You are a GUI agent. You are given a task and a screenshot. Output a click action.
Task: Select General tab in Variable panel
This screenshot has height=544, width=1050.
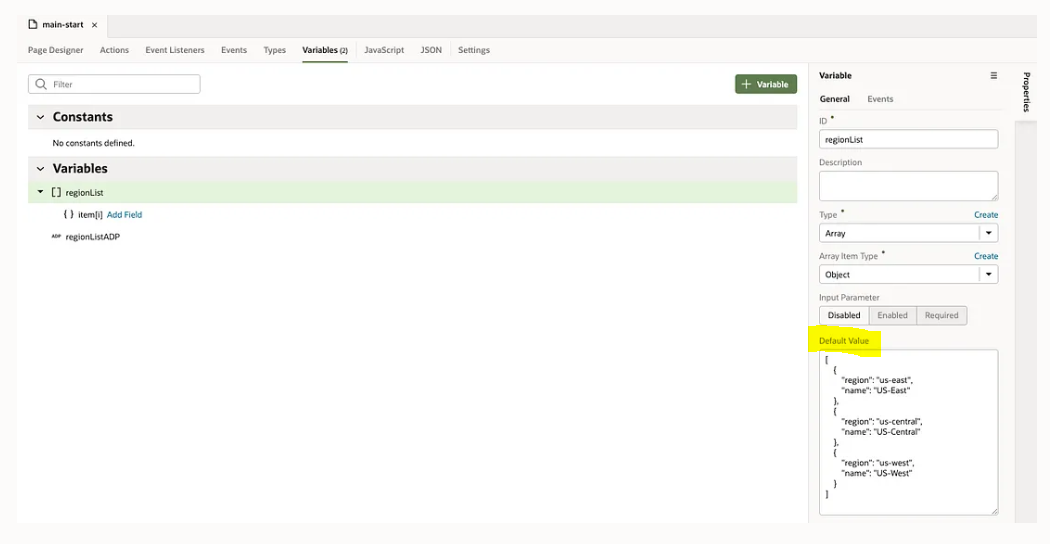[834, 99]
